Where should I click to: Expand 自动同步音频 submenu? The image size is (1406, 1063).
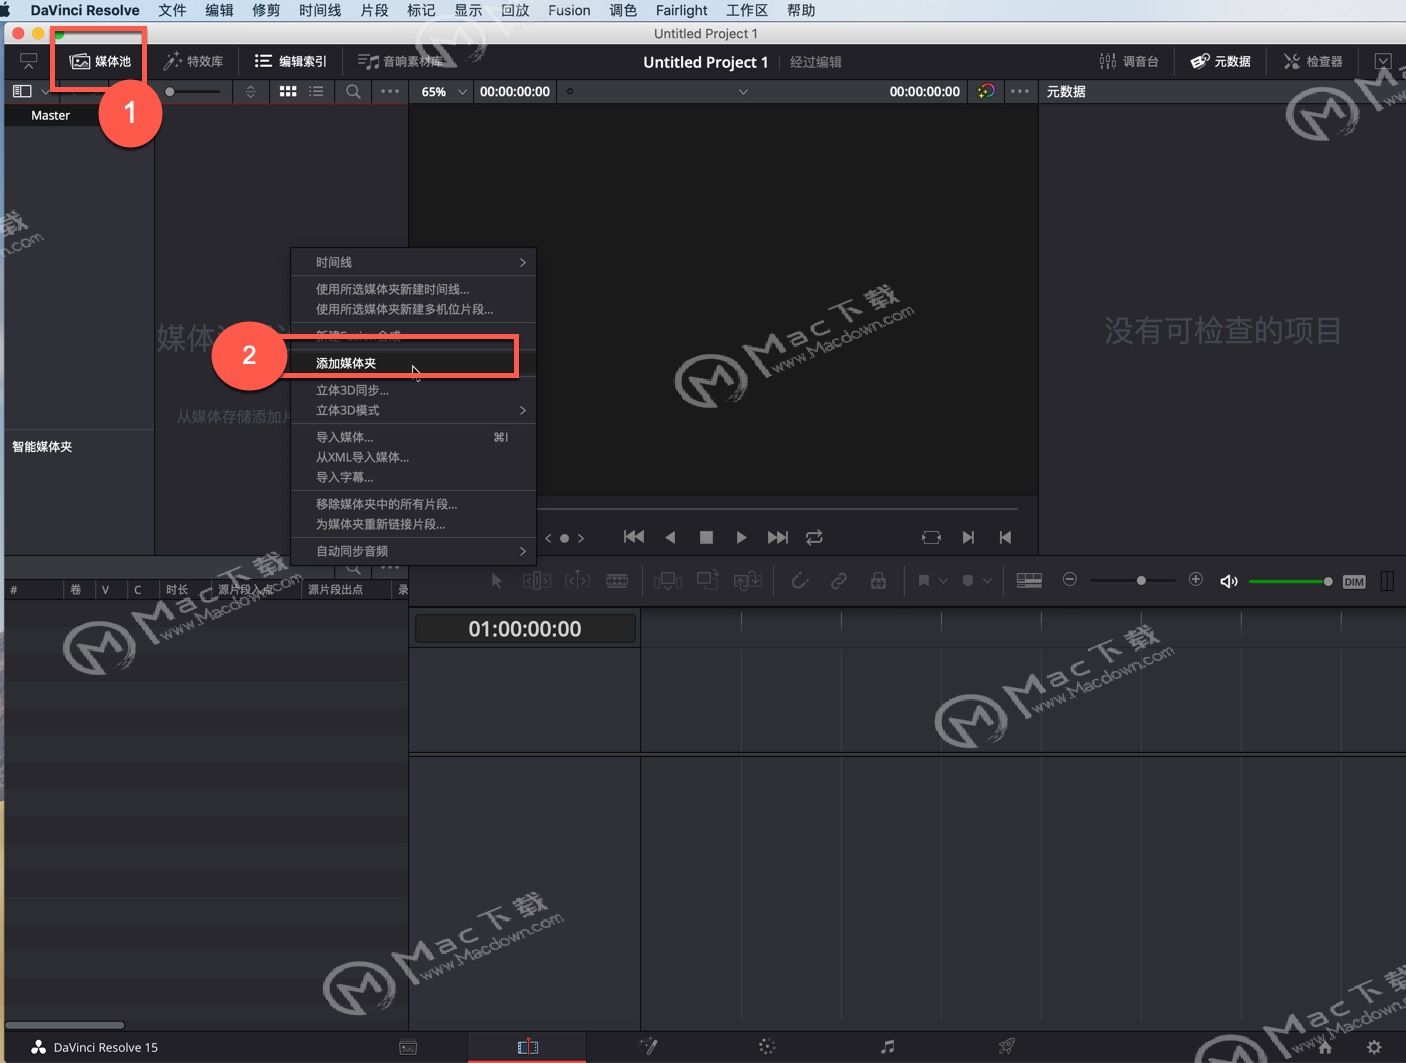tap(413, 551)
